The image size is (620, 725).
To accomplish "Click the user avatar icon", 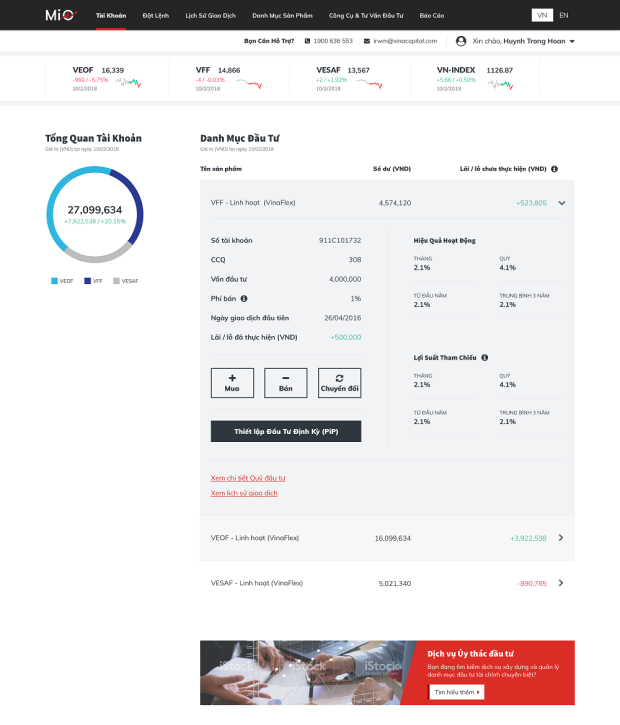I will click(x=461, y=41).
